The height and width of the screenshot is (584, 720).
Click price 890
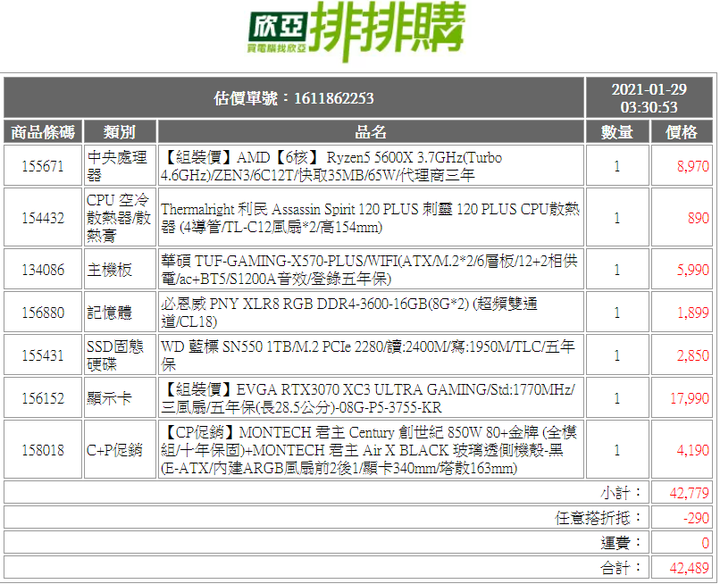pyautogui.click(x=698, y=218)
